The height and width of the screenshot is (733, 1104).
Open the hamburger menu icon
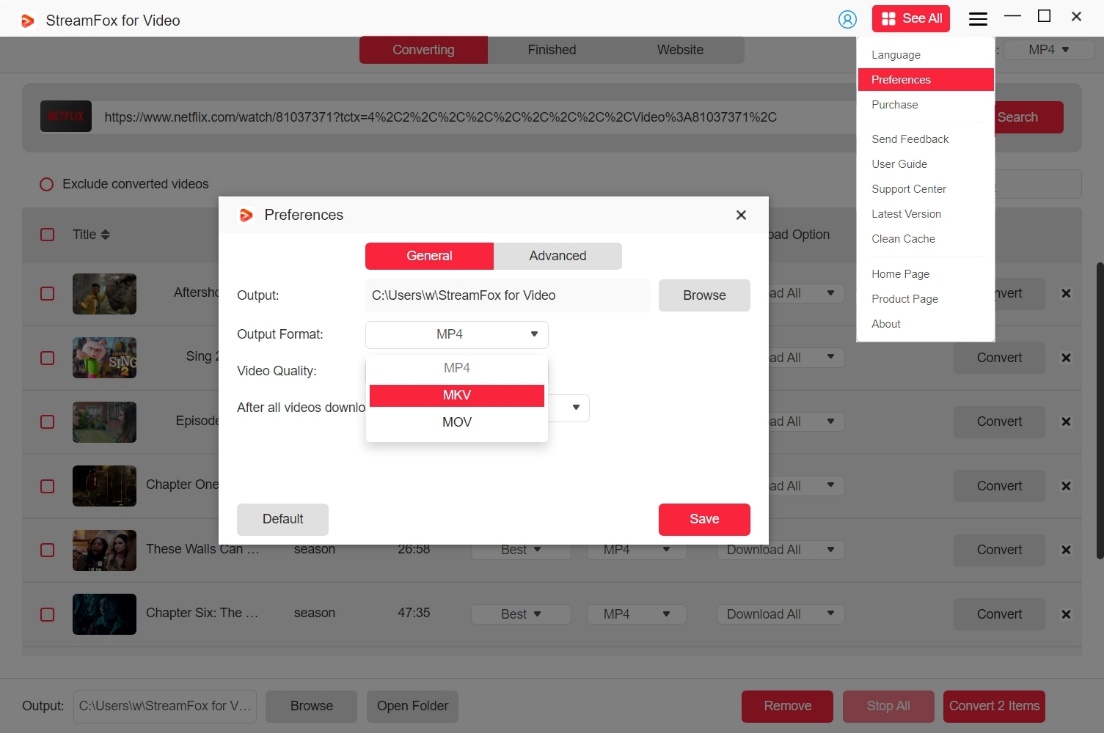click(x=977, y=19)
